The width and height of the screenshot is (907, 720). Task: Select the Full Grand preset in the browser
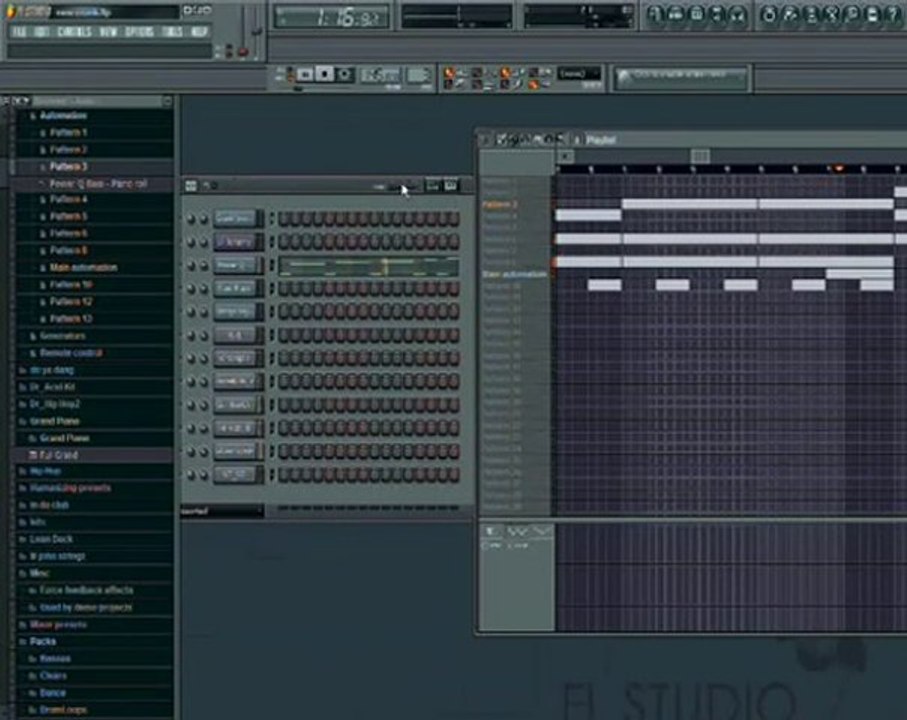tap(58, 455)
